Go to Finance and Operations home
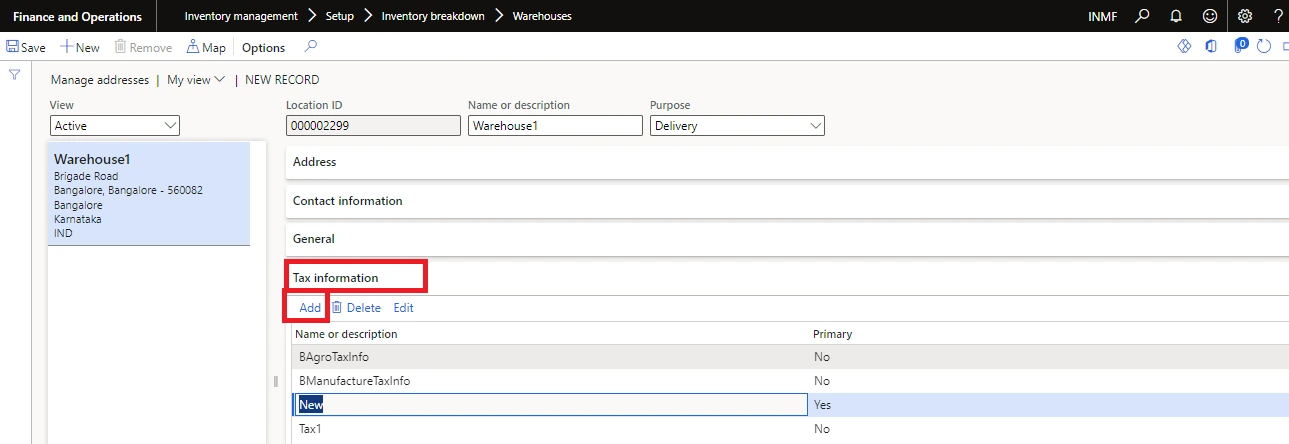The width and height of the screenshot is (1289, 444). tap(77, 16)
